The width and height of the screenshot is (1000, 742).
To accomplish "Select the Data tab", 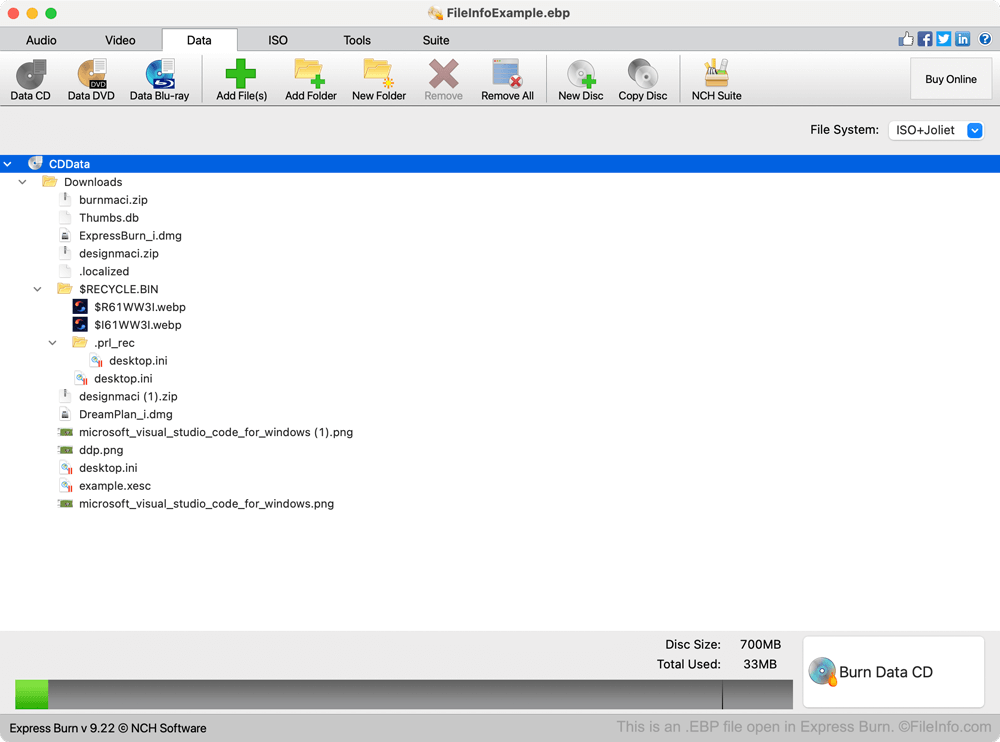I will point(199,40).
